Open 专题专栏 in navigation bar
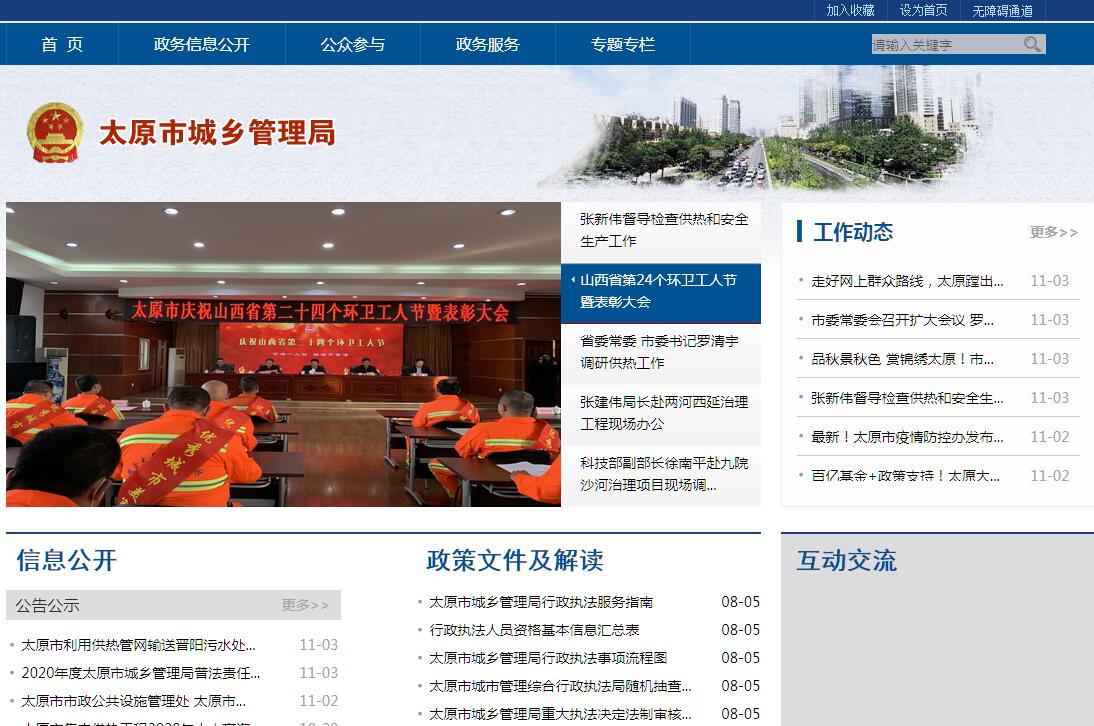Screen dimensions: 1094x726 [x=622, y=44]
